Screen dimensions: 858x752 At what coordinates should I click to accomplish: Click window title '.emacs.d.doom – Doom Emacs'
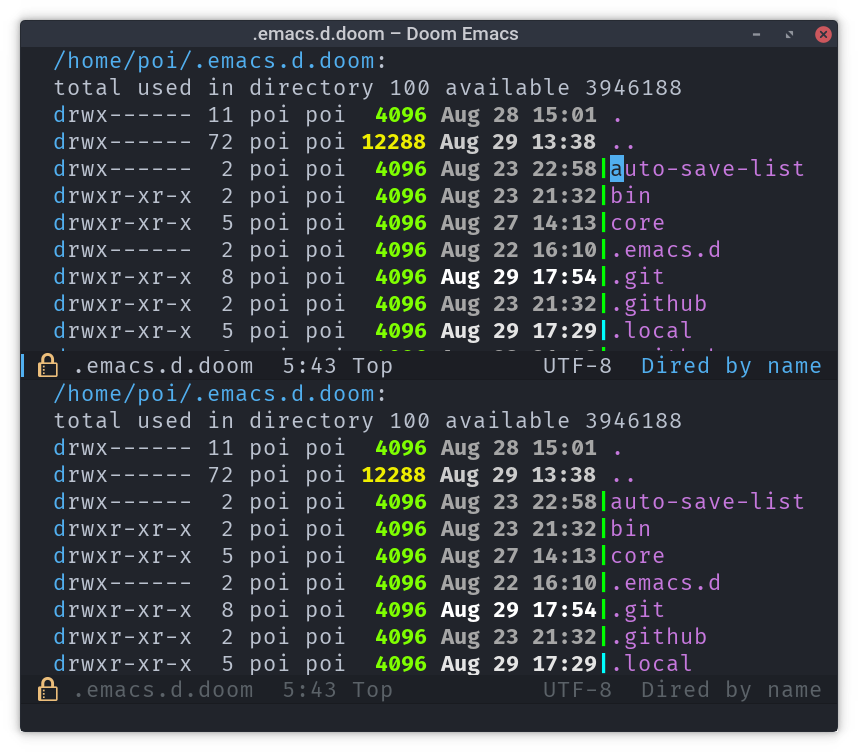385,34
